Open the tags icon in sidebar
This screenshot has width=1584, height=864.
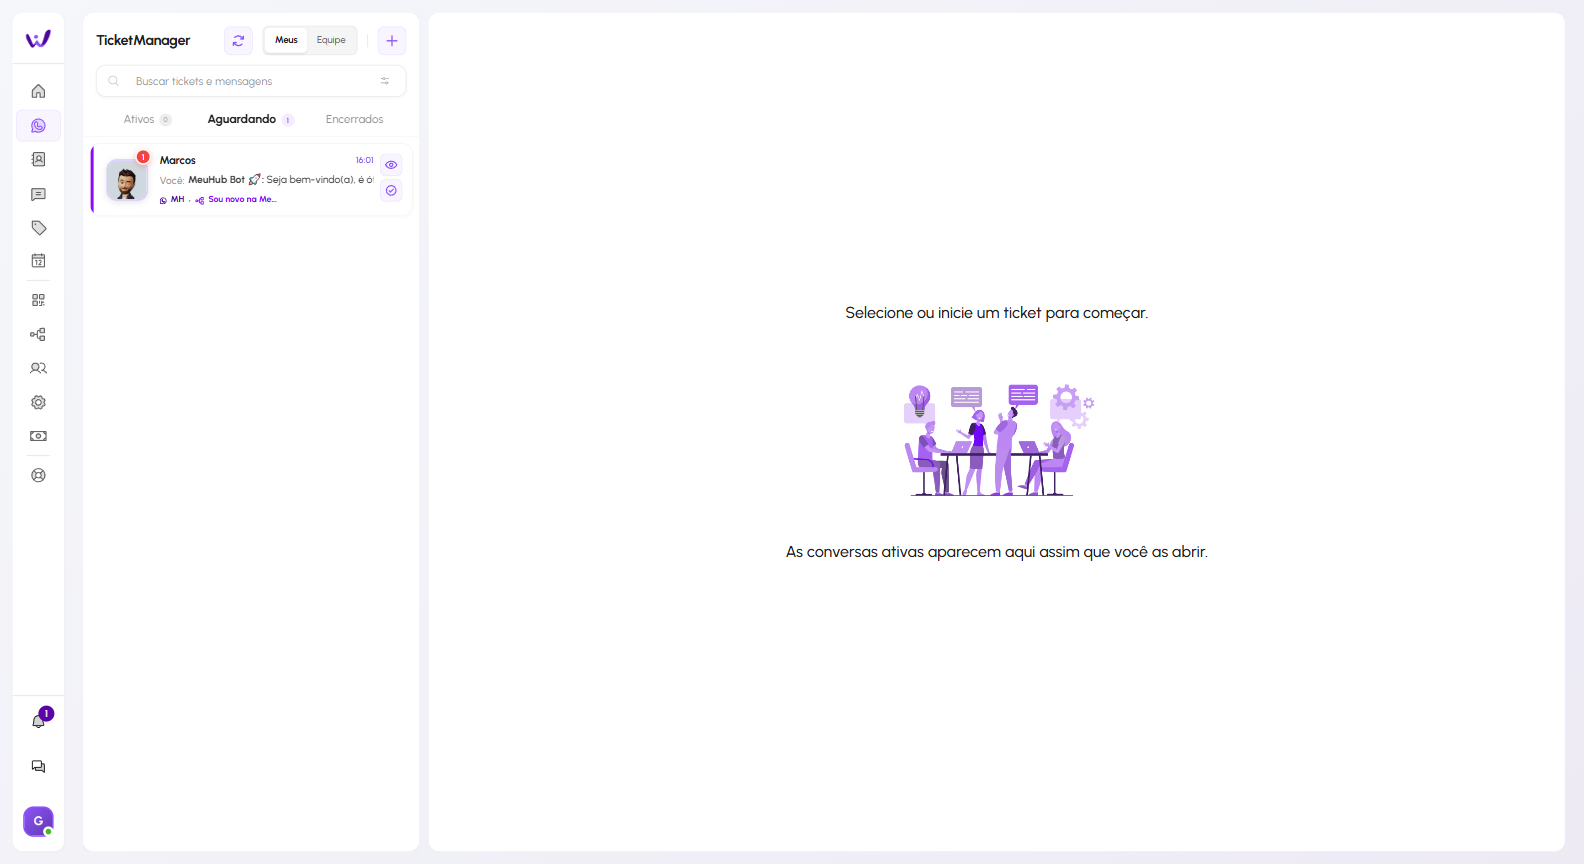38,228
